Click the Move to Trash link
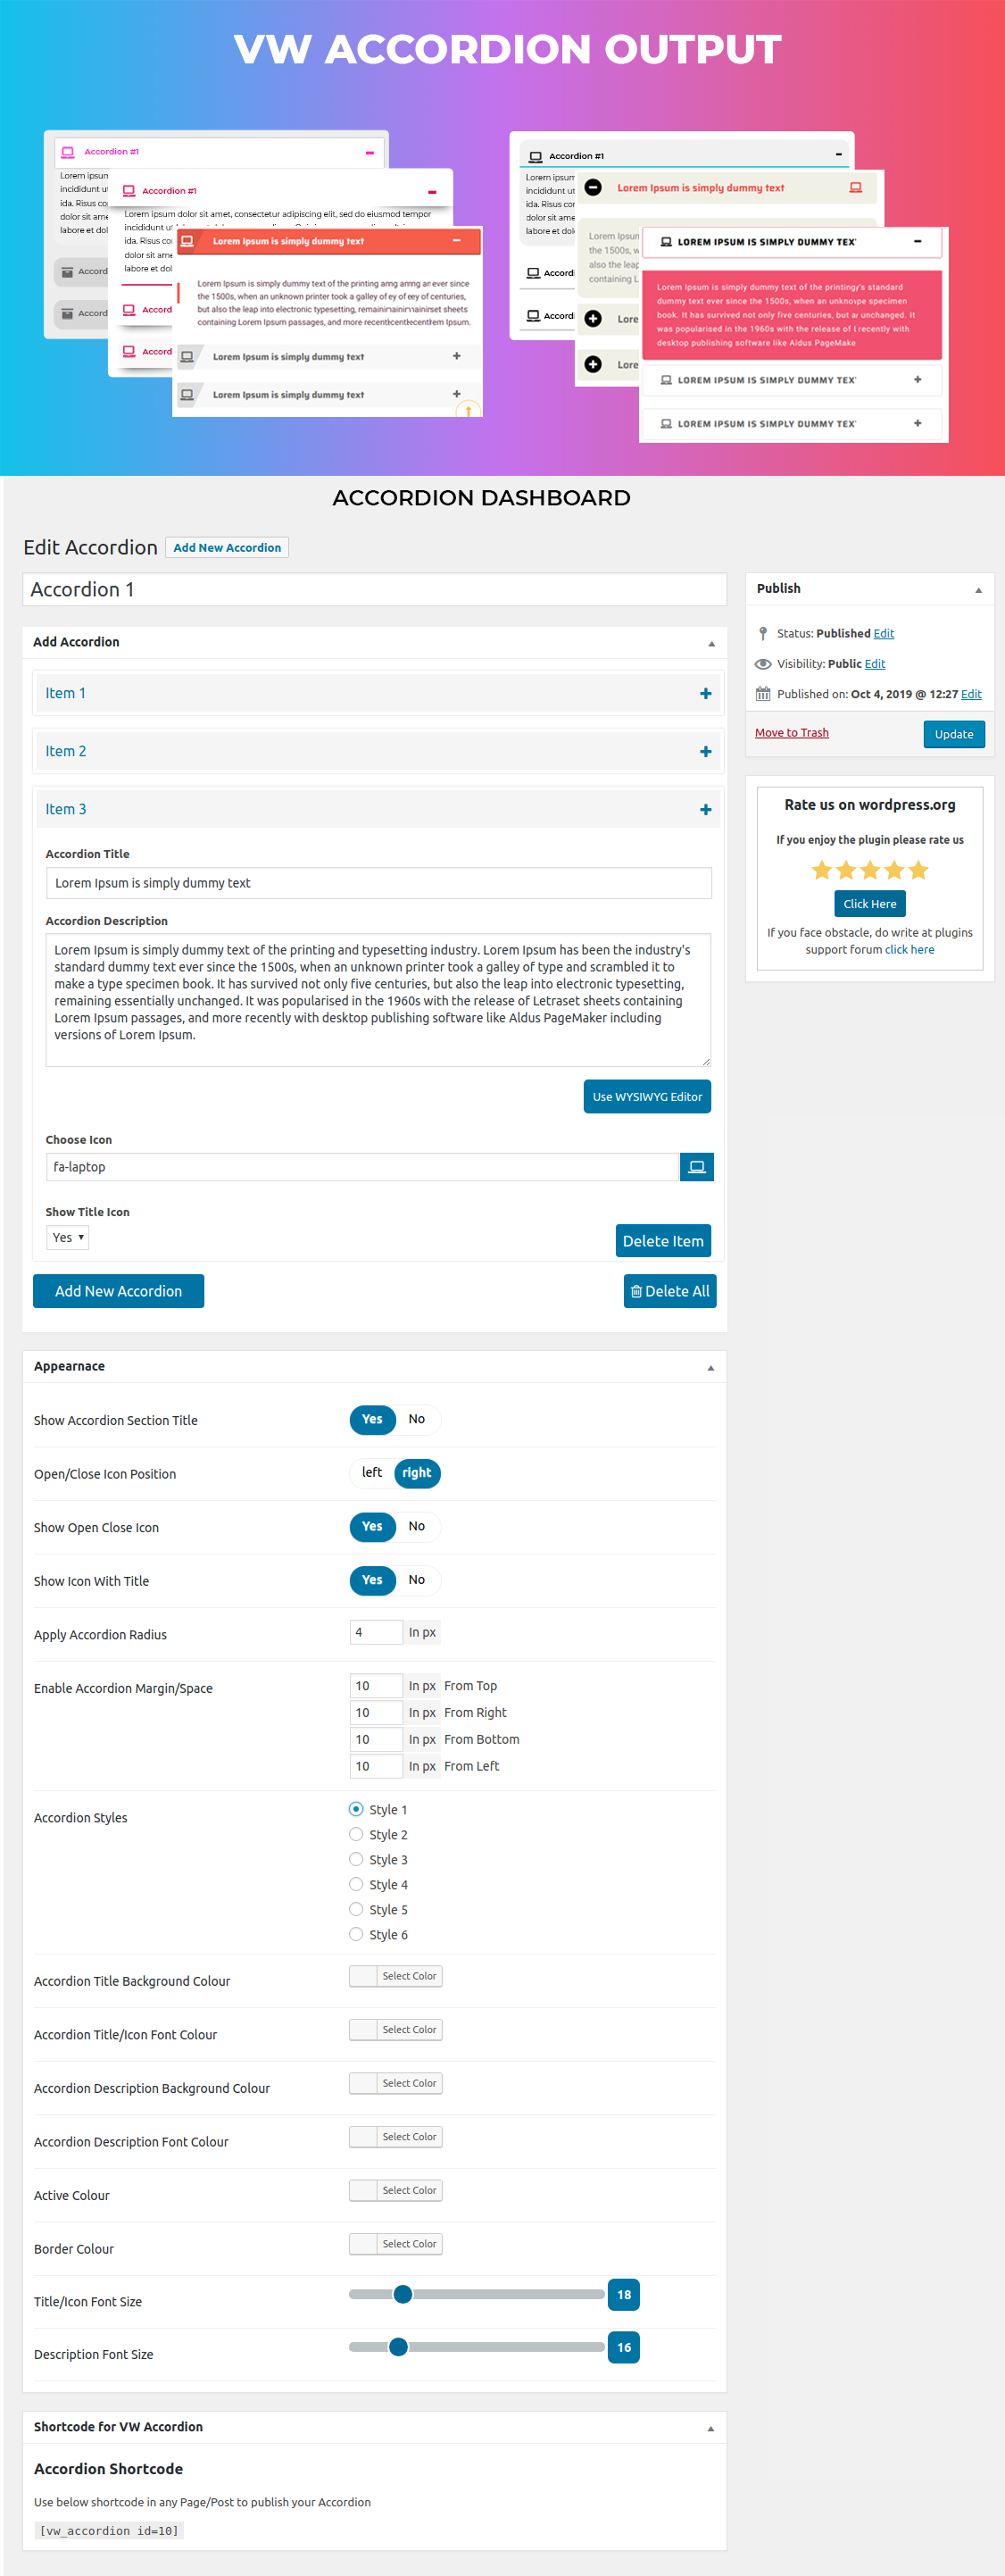Screen dimensions: 1005x2576 pos(792,732)
